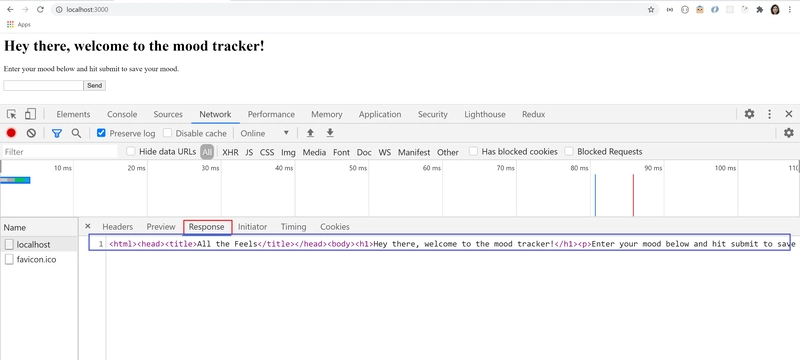The image size is (800, 360).
Task: Filter requests by CSS
Action: tap(267, 152)
